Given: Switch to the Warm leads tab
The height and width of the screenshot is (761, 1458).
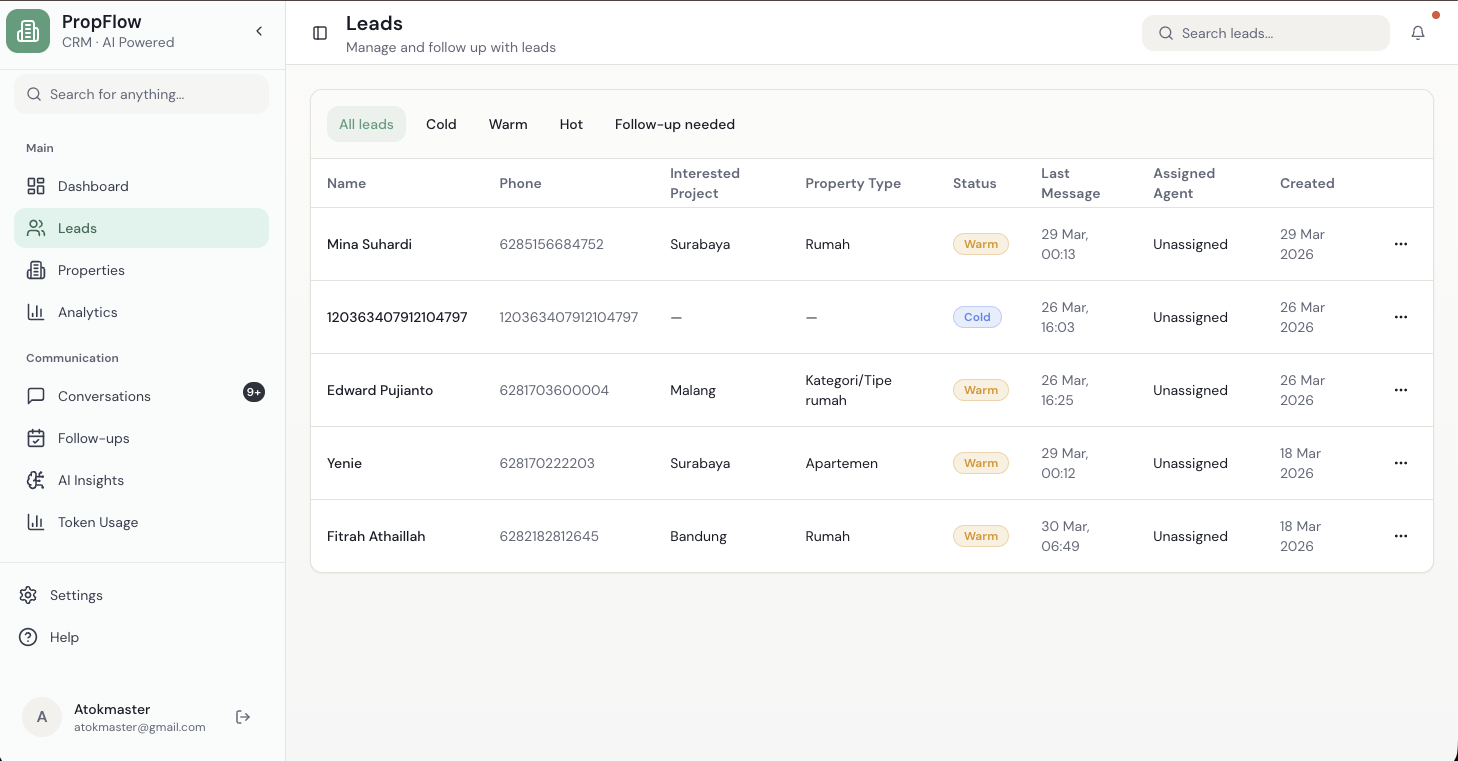Looking at the screenshot, I should (x=508, y=124).
